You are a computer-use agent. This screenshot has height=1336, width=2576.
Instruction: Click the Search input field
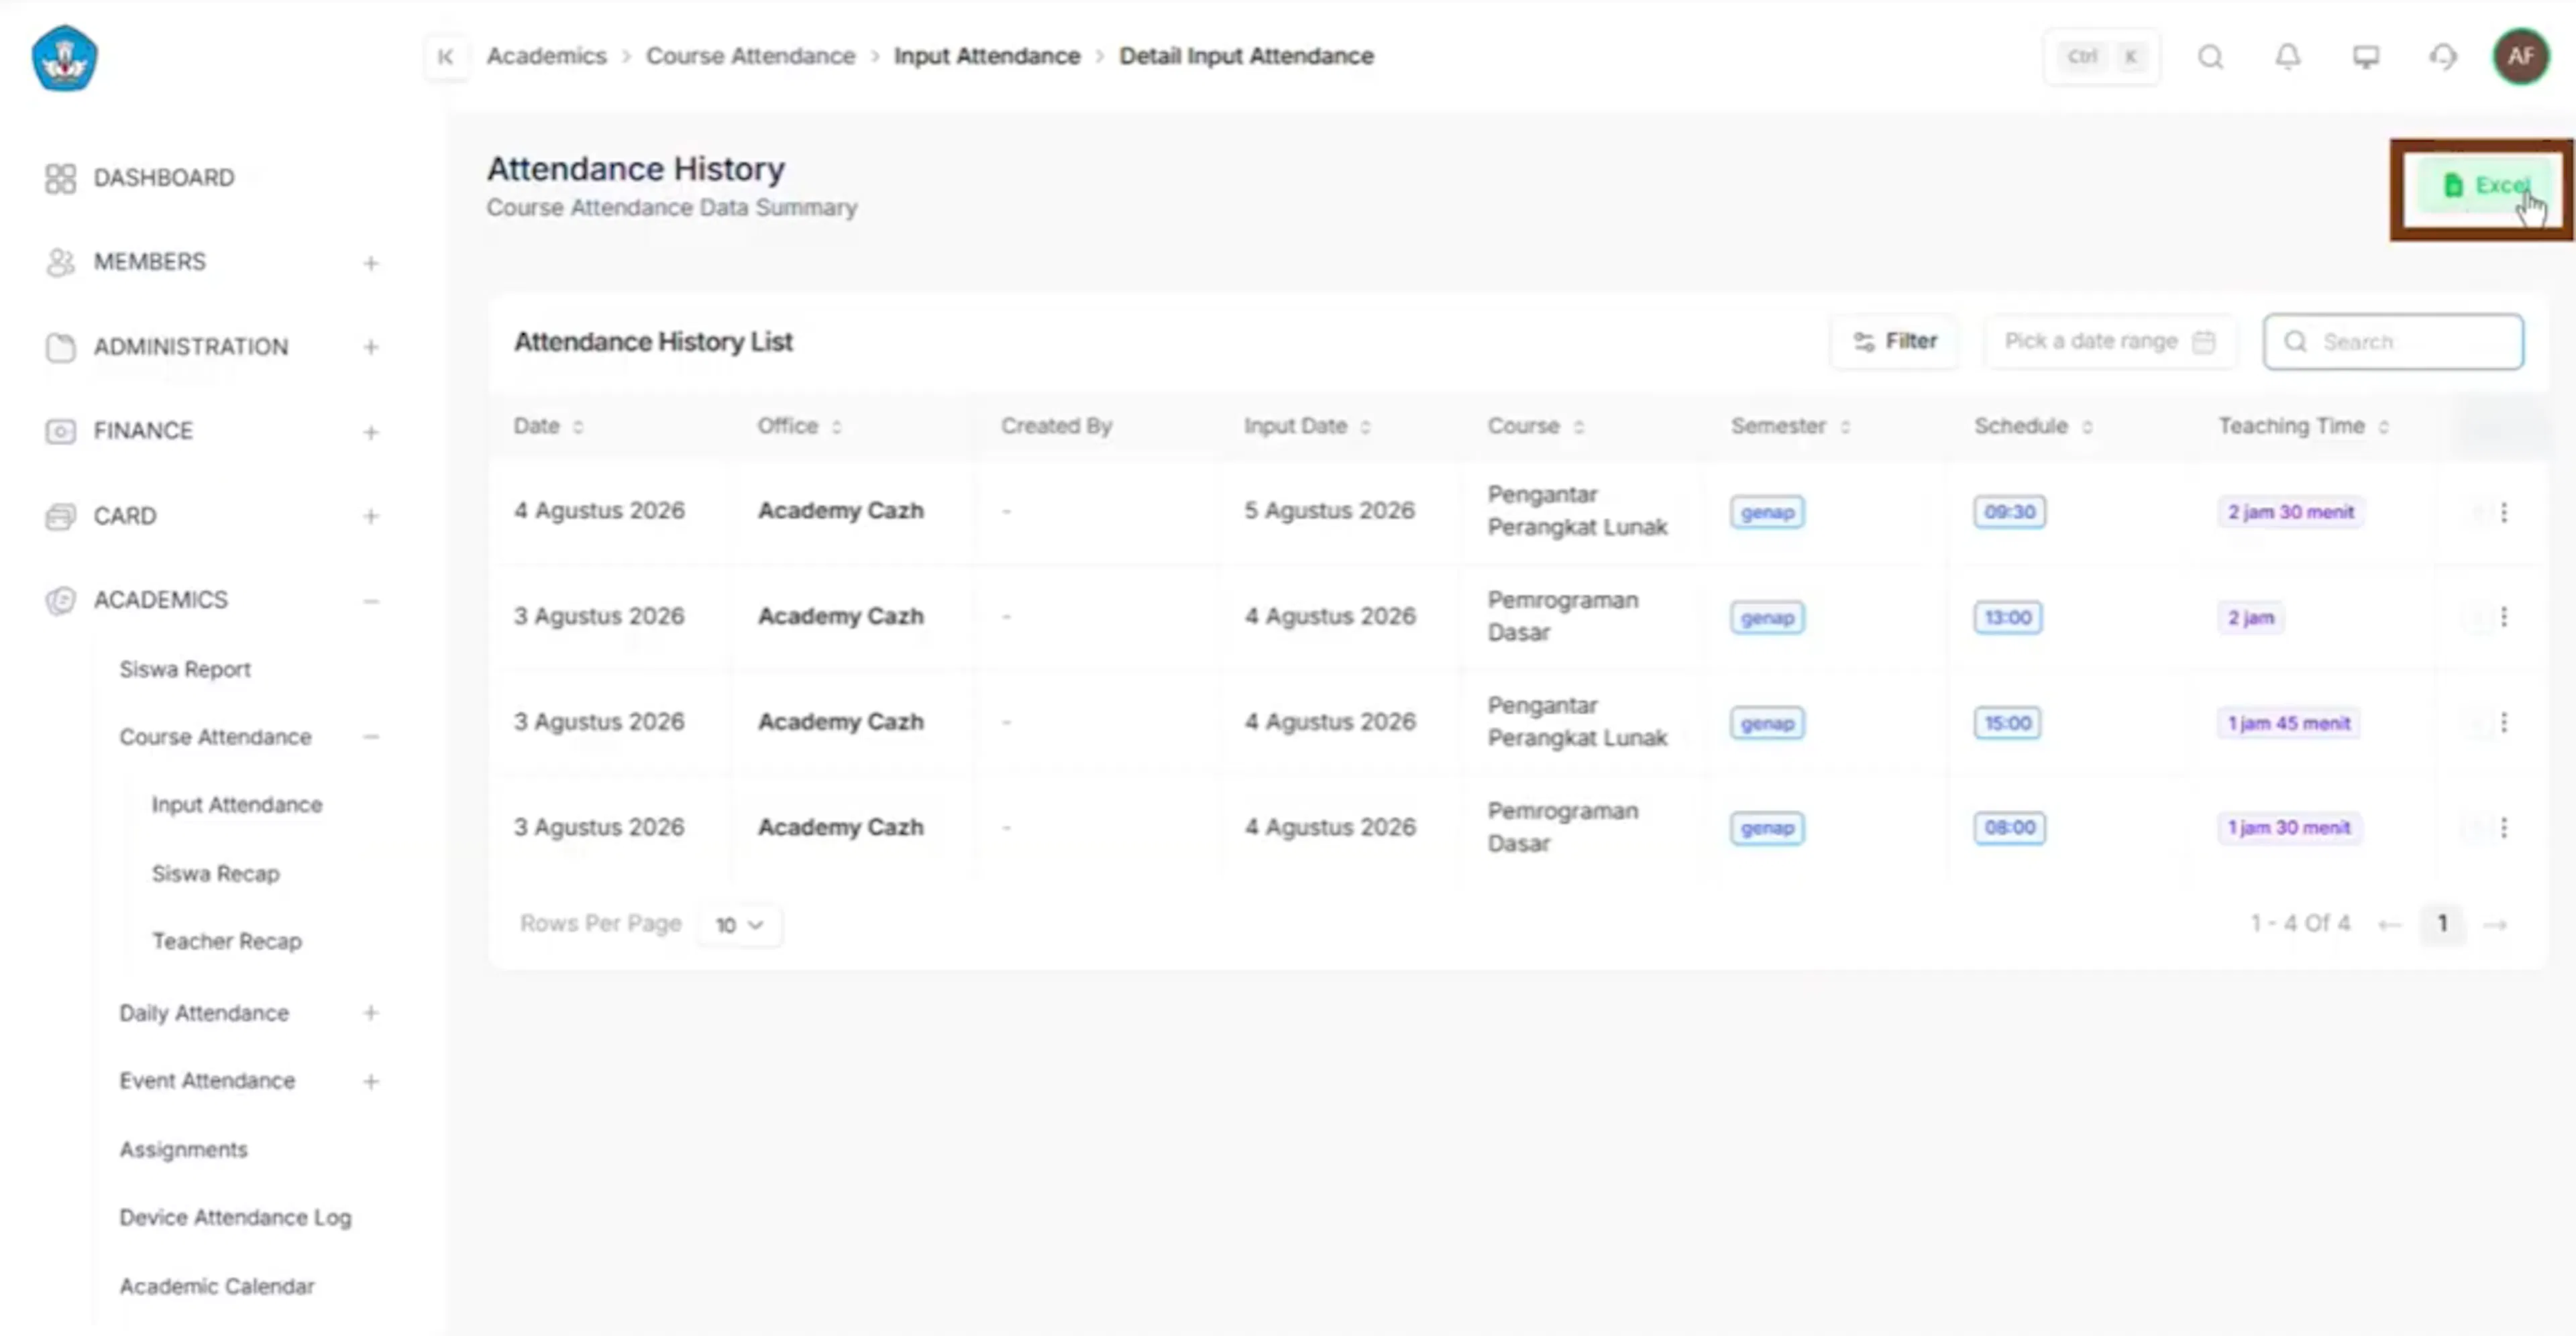tap(2393, 342)
